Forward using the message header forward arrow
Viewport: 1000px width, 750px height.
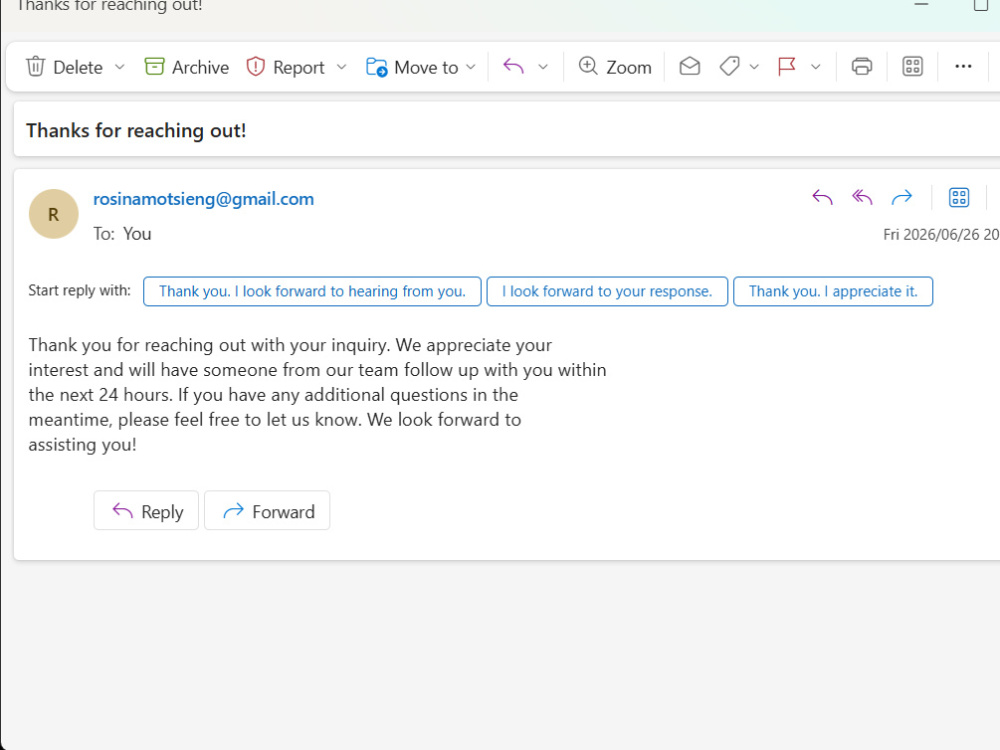(902, 198)
